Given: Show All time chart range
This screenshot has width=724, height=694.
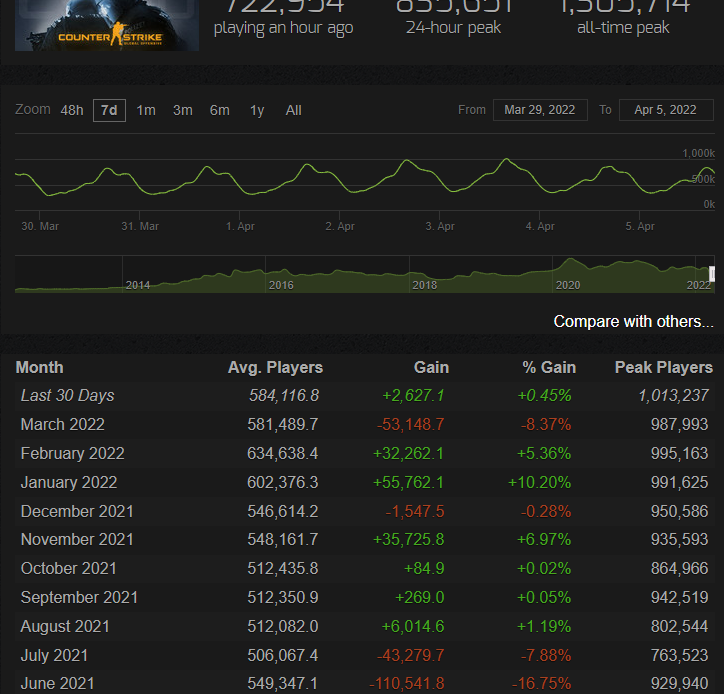Looking at the screenshot, I should (x=293, y=110).
